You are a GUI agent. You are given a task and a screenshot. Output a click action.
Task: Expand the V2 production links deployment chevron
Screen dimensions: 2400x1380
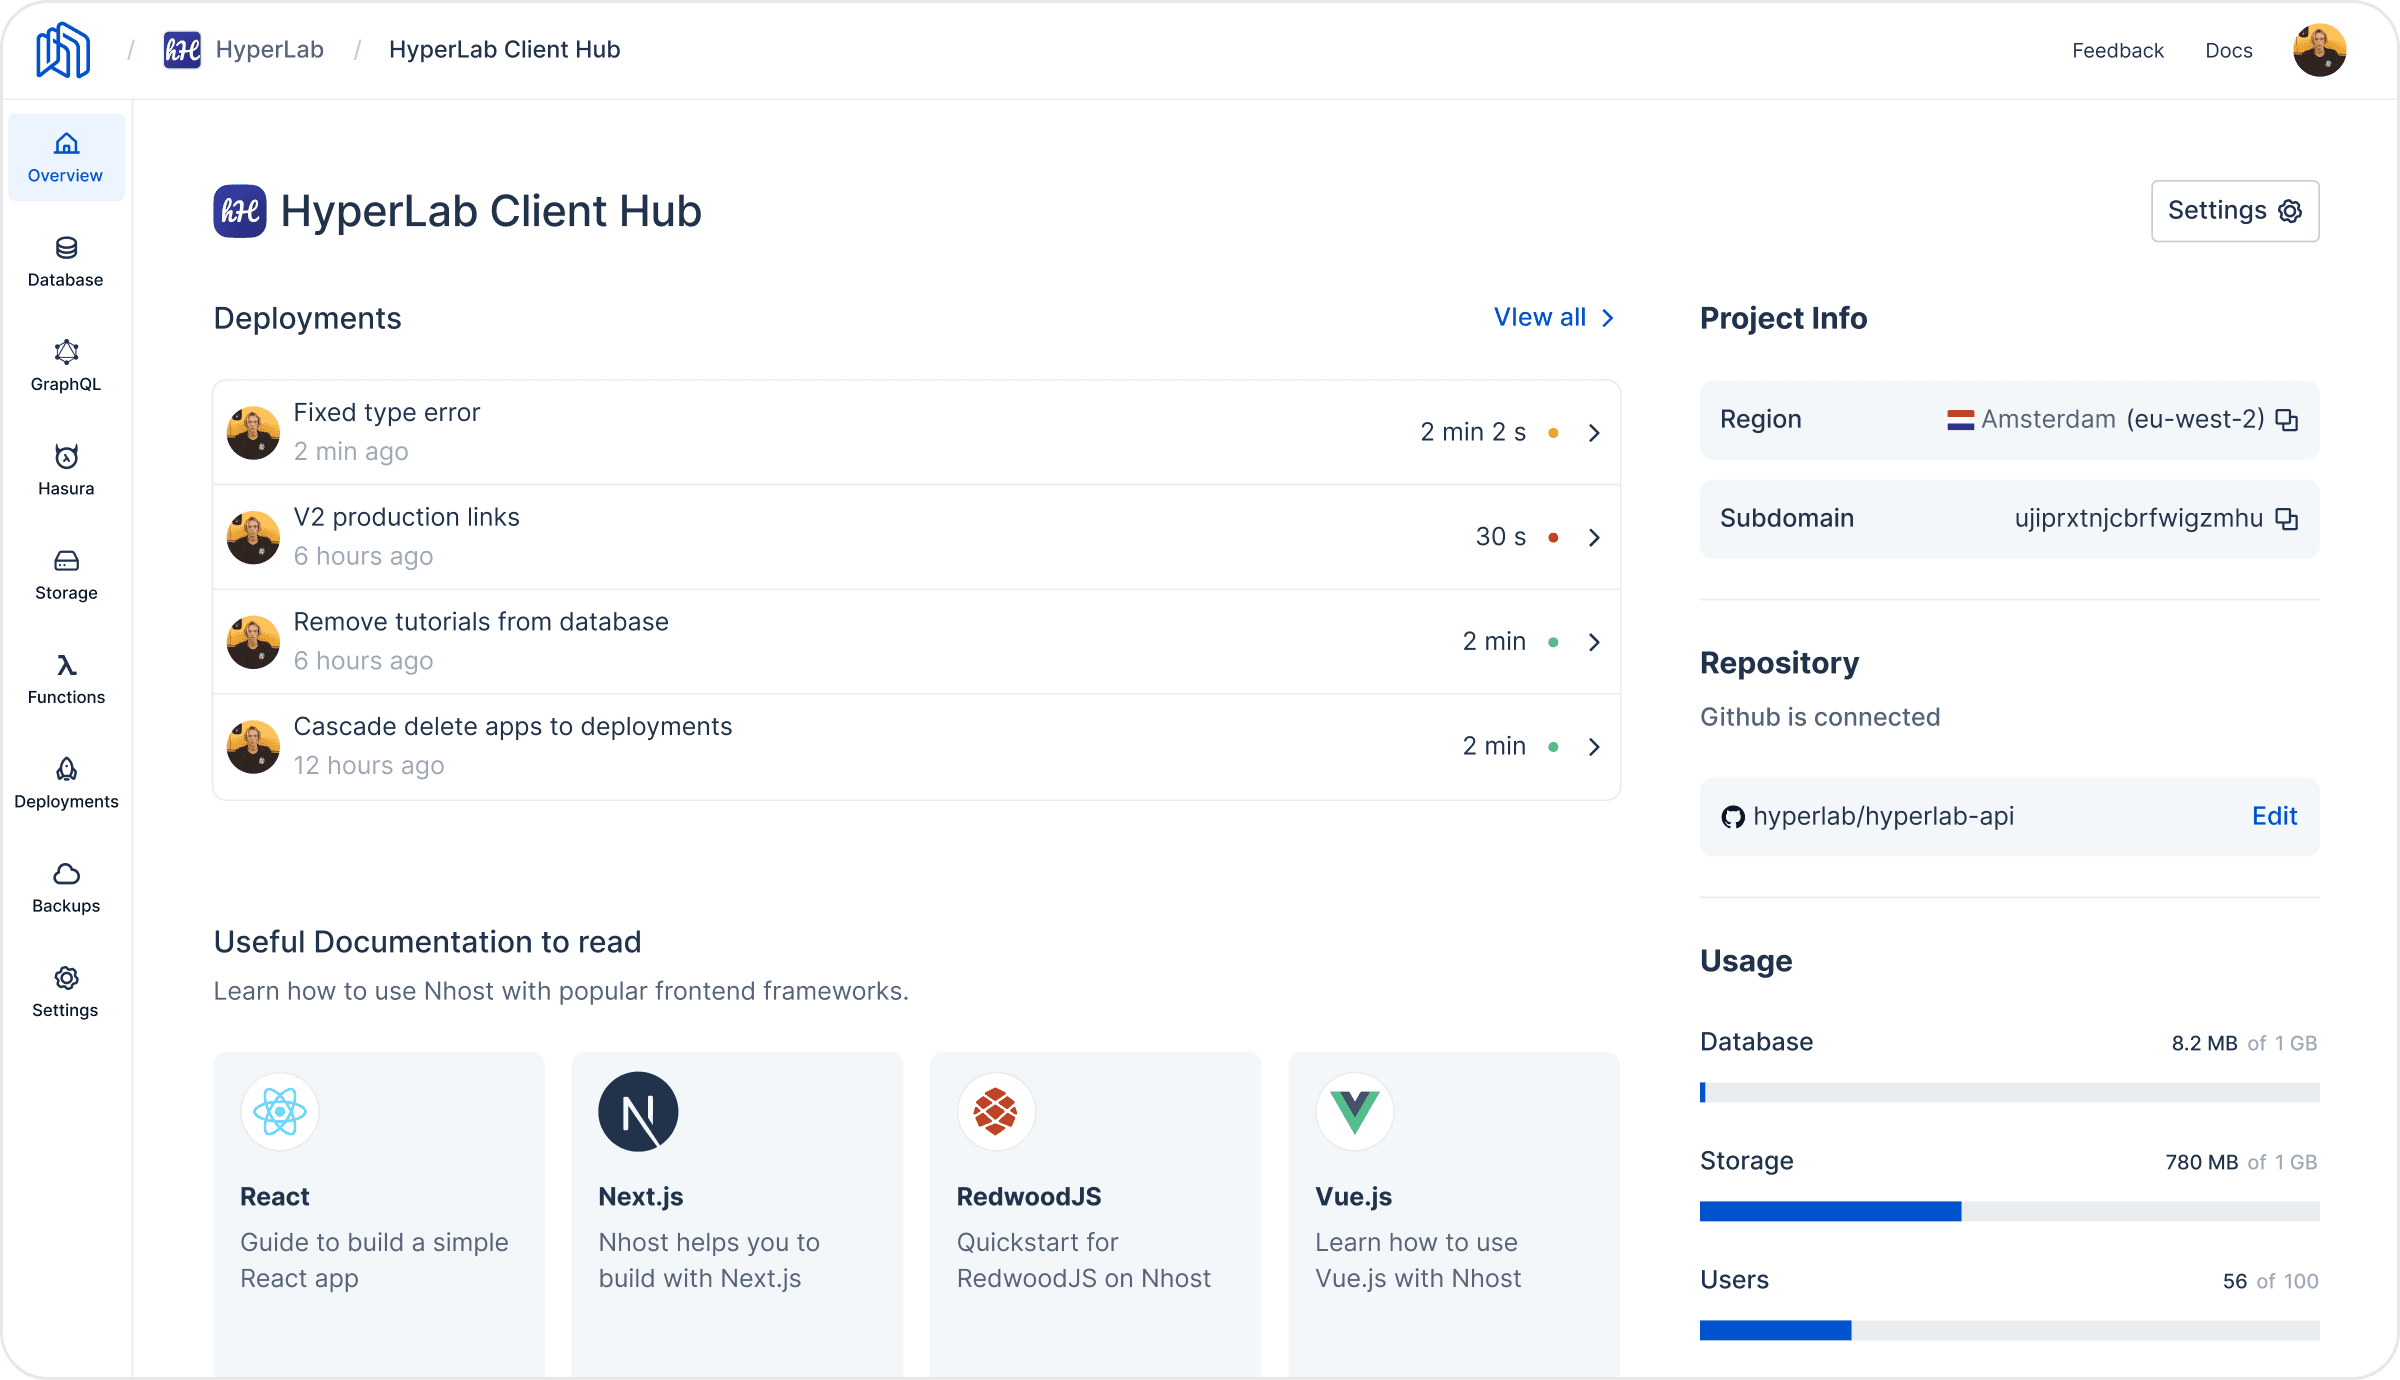(1594, 538)
